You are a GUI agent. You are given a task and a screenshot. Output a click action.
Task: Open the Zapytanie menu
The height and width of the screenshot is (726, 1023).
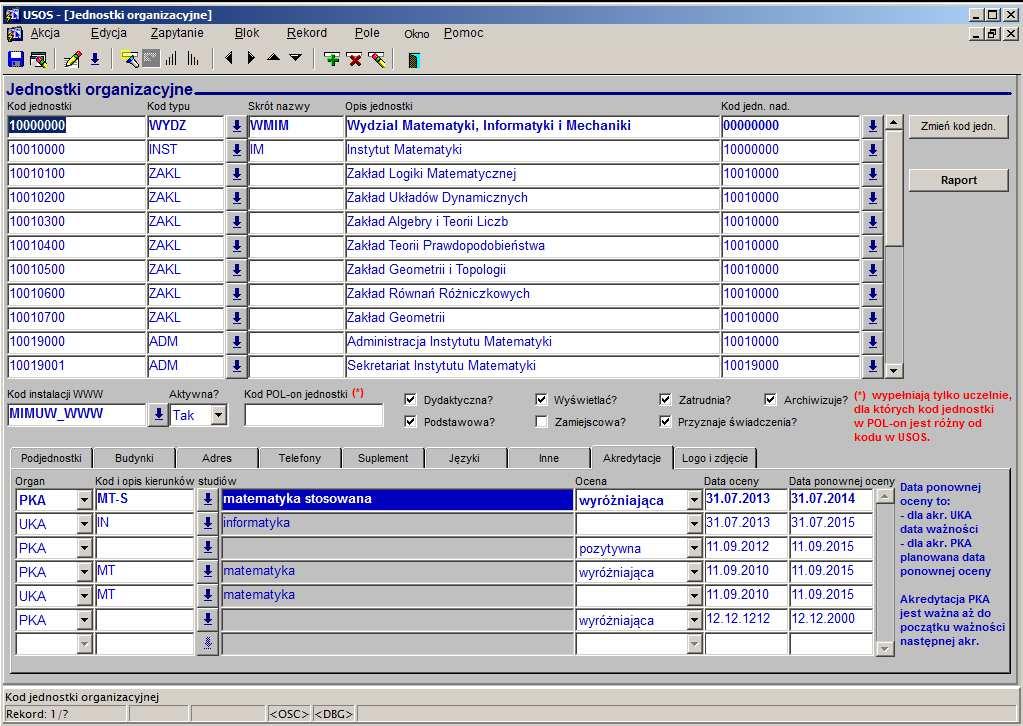(x=177, y=33)
